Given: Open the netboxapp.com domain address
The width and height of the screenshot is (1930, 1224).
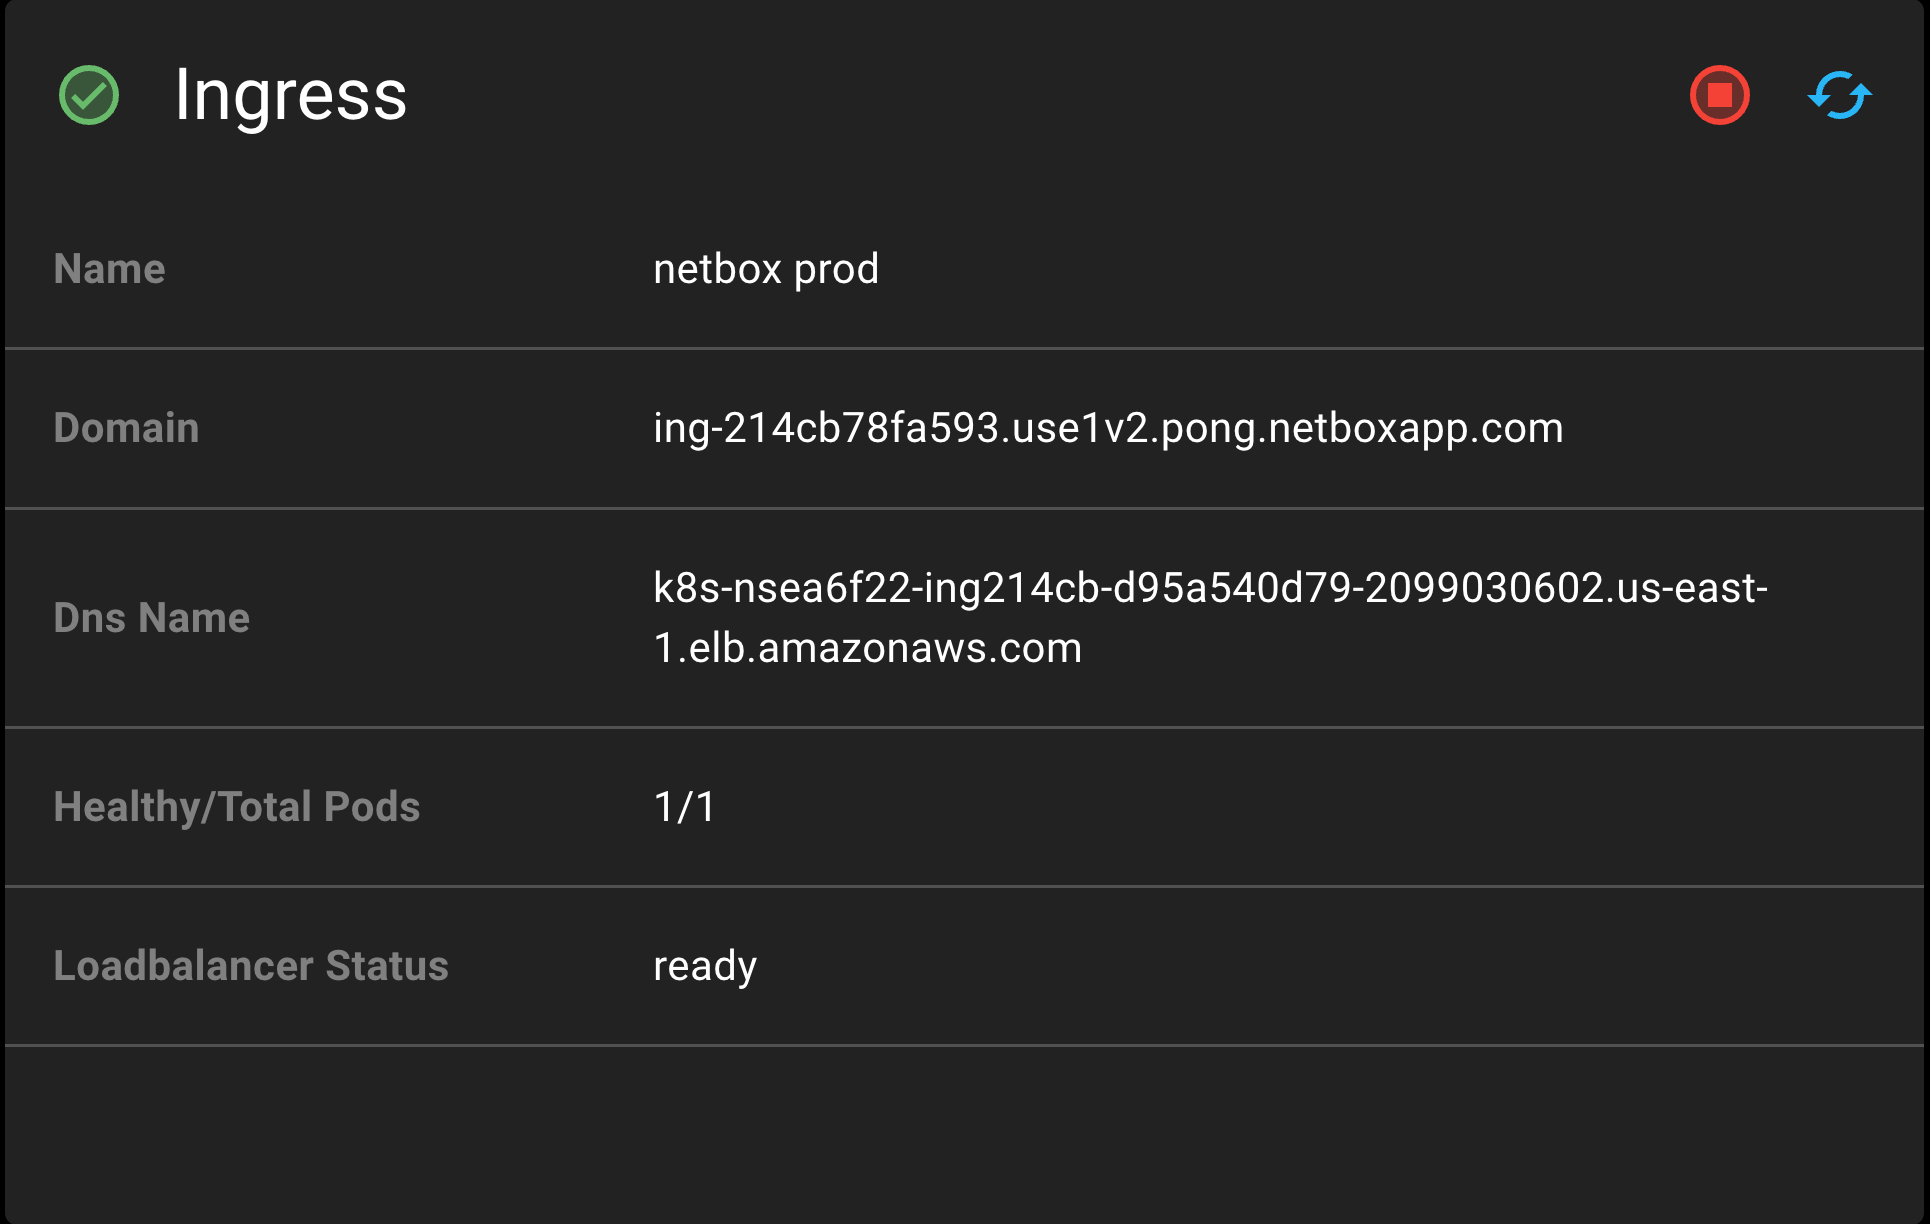Looking at the screenshot, I should coord(1107,428).
